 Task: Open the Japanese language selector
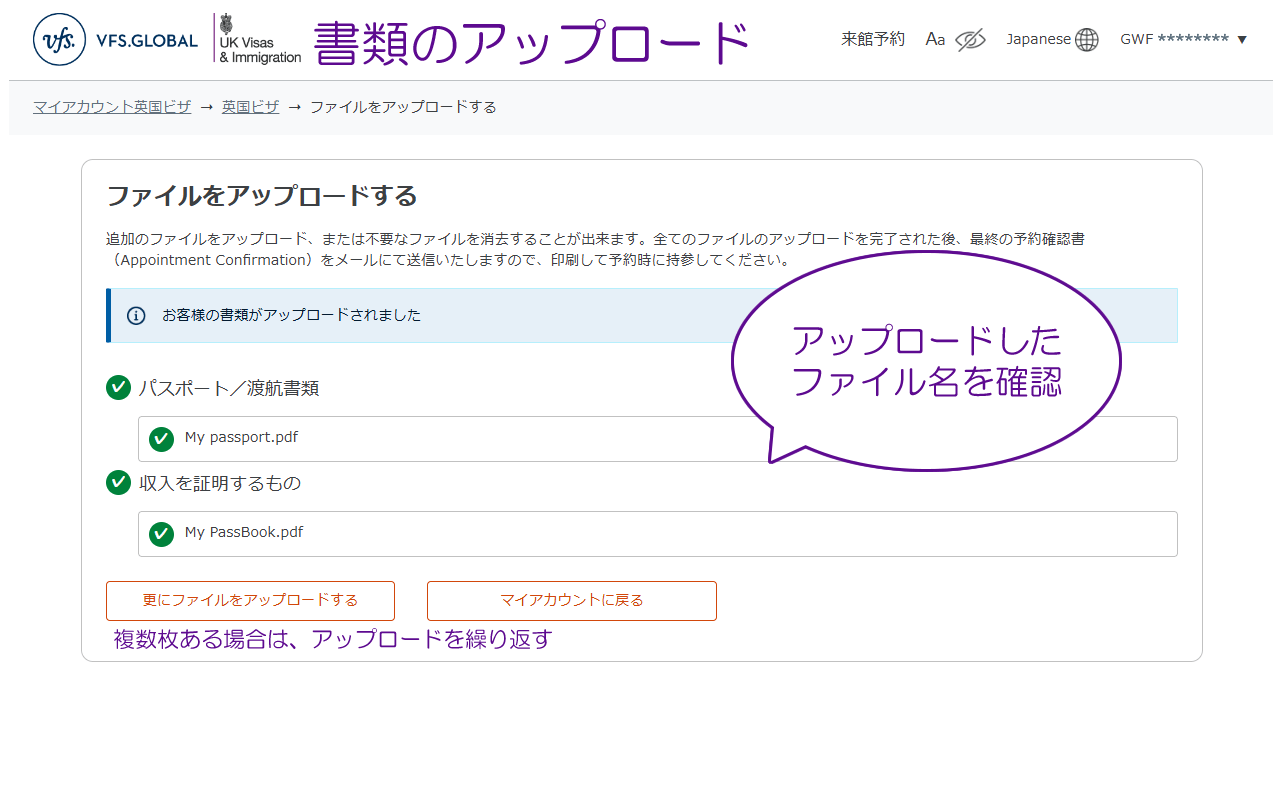click(1038, 40)
